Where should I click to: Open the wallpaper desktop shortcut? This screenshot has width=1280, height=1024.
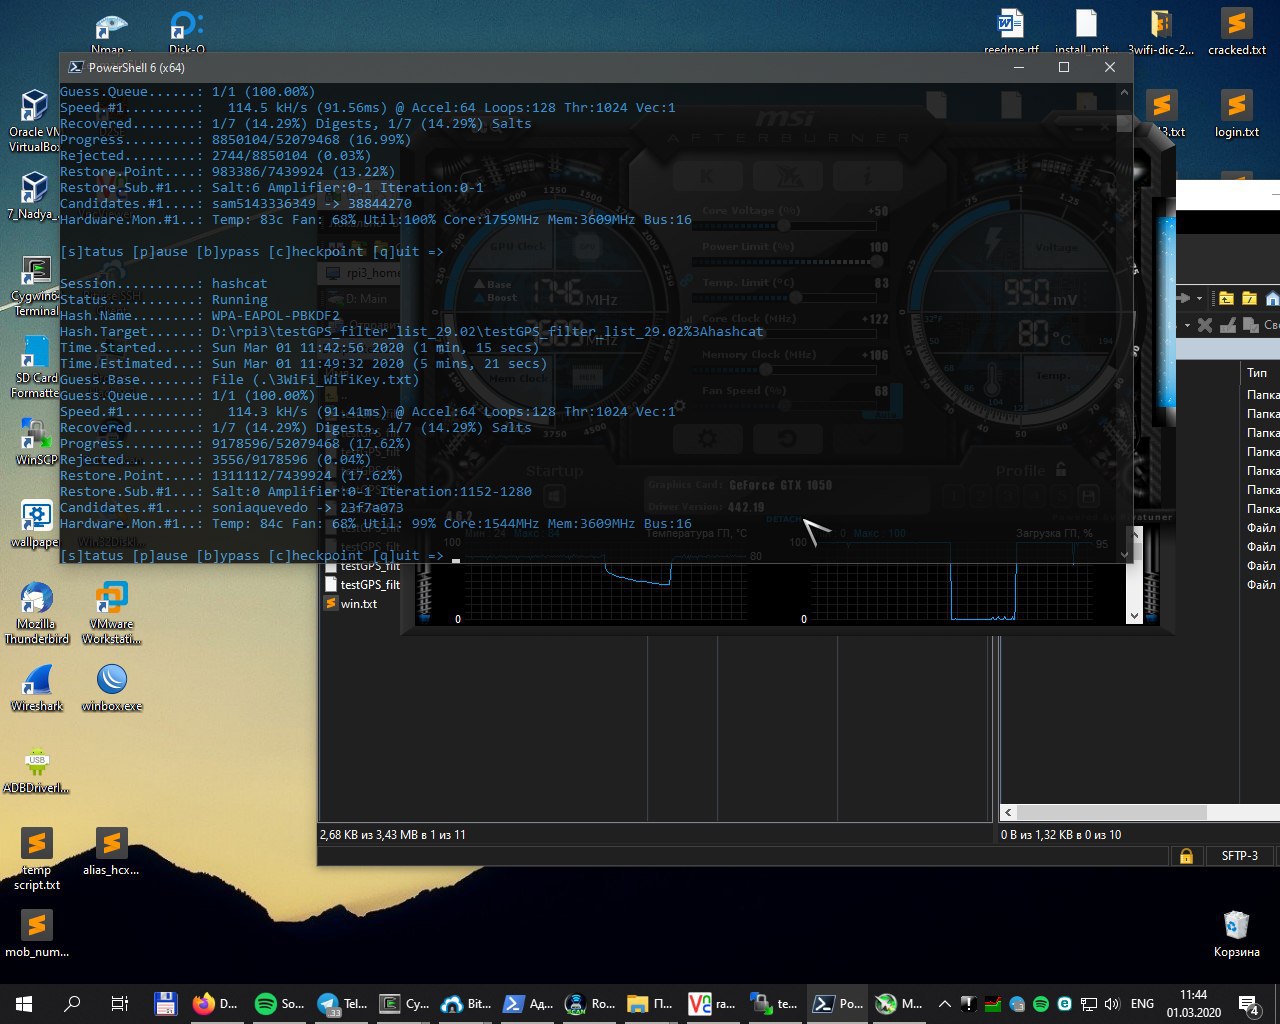coord(36,524)
